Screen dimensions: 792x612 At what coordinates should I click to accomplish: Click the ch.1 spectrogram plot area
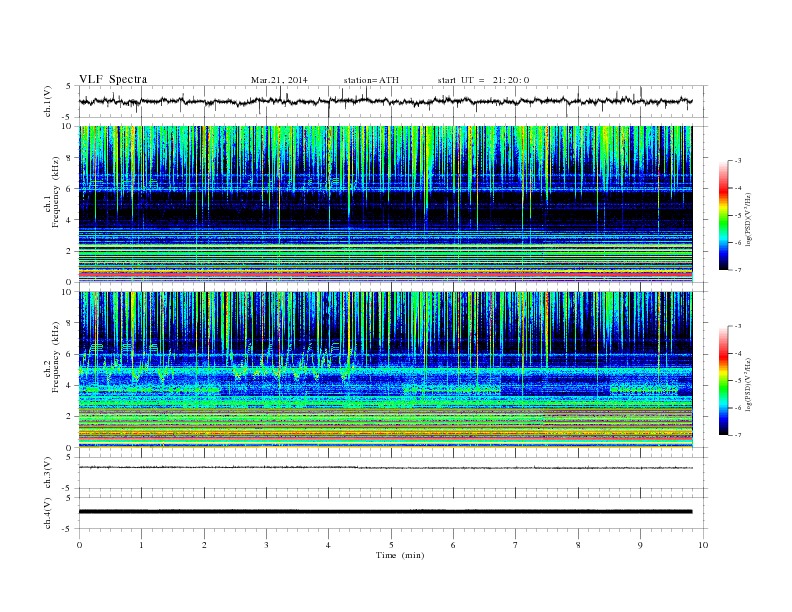[385, 204]
